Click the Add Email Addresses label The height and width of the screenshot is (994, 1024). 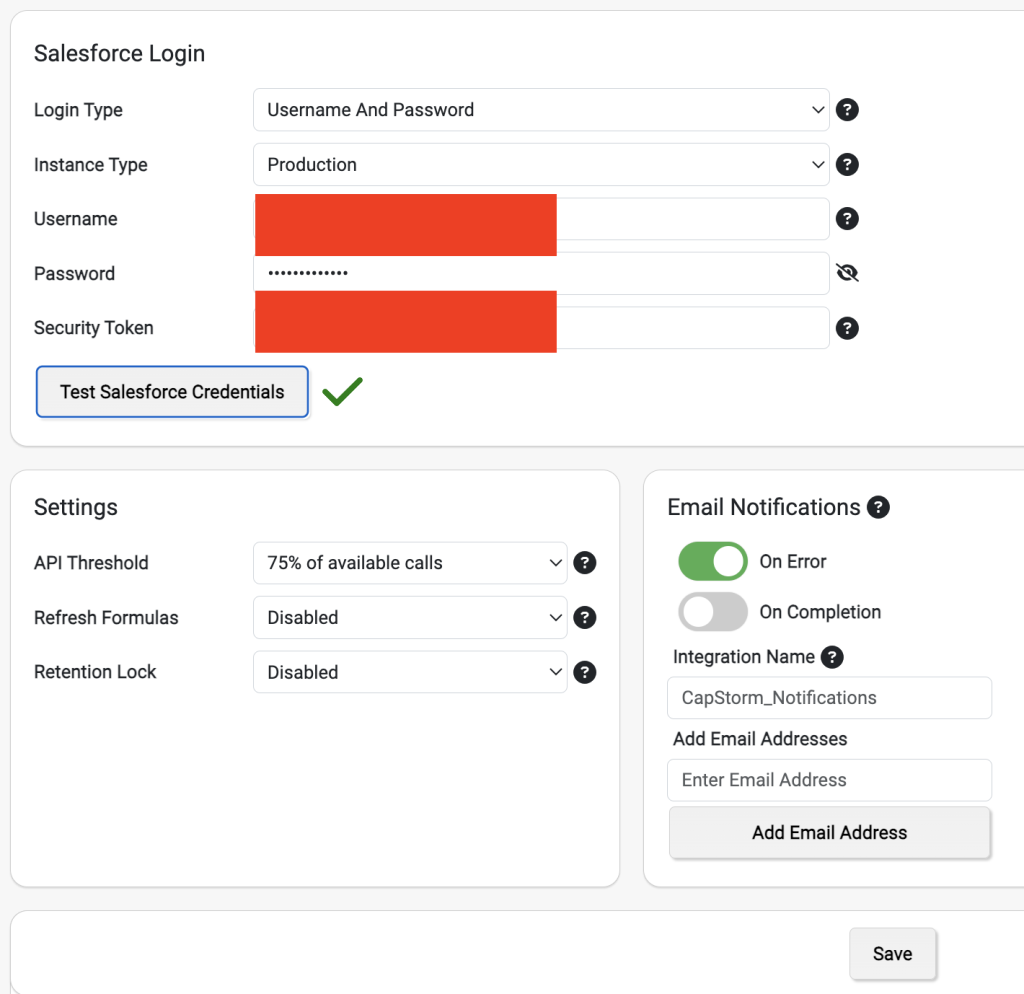tap(760, 739)
